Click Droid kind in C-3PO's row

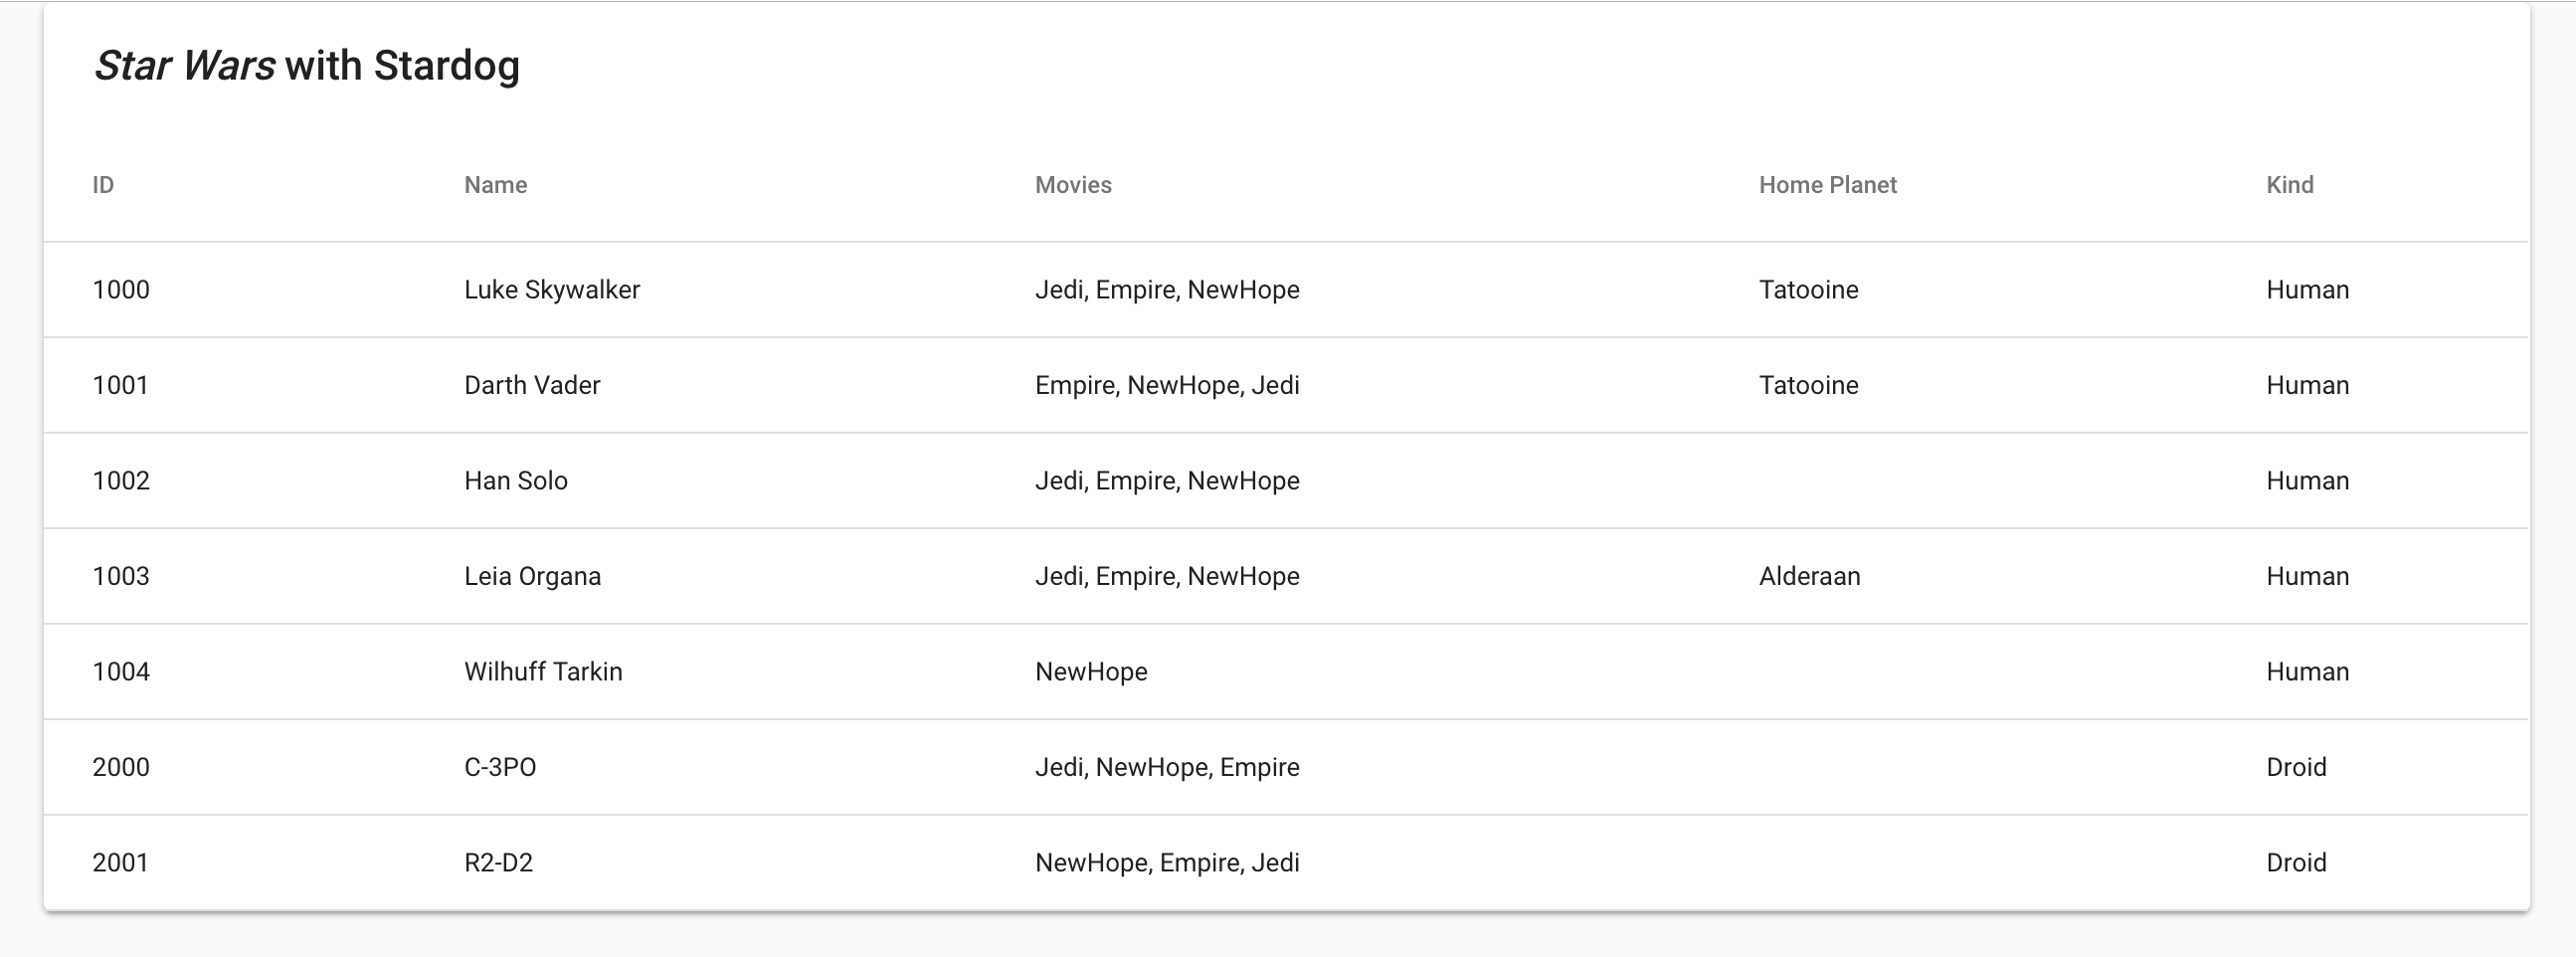click(2296, 767)
